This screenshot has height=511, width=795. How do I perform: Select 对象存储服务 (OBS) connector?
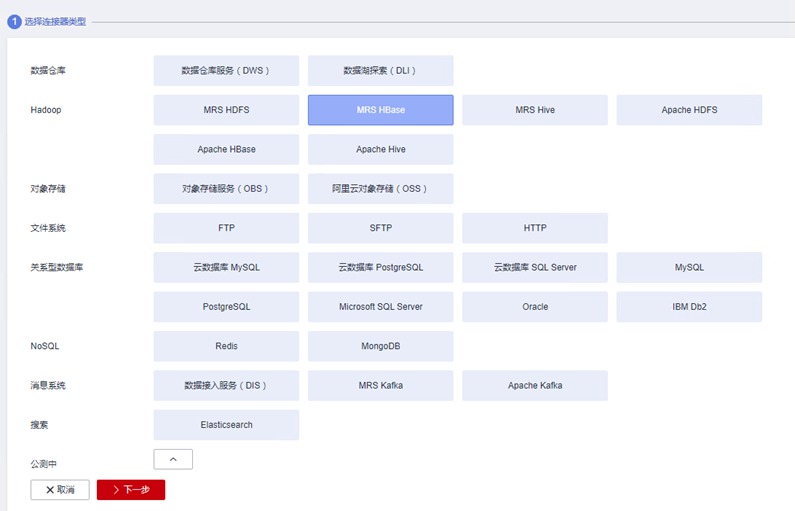click(226, 188)
